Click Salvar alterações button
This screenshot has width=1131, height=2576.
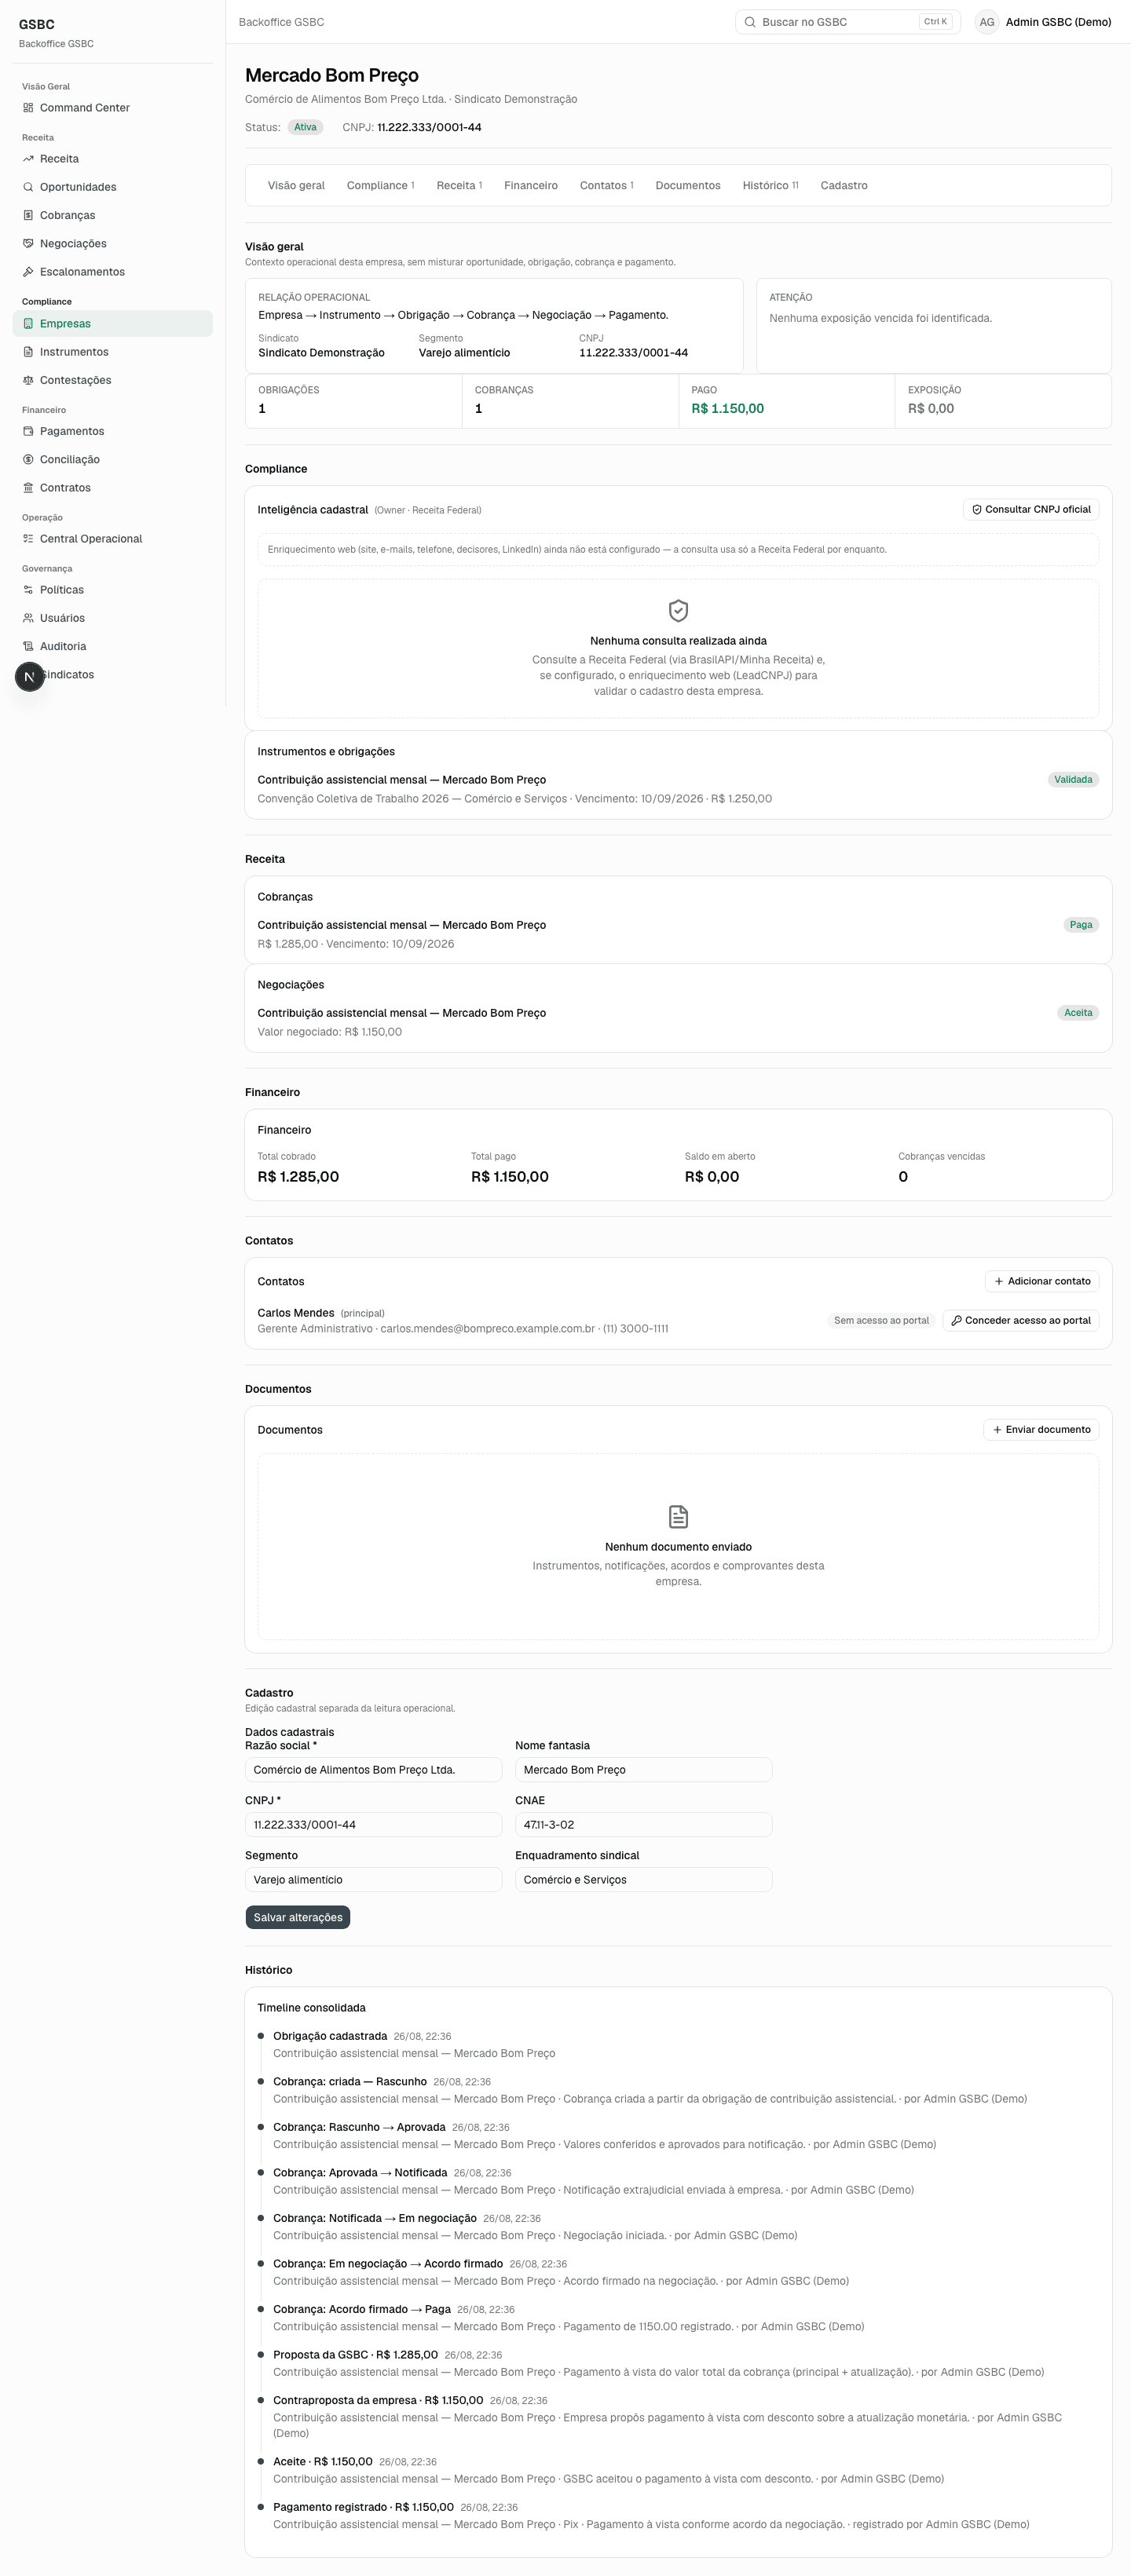(298, 1917)
